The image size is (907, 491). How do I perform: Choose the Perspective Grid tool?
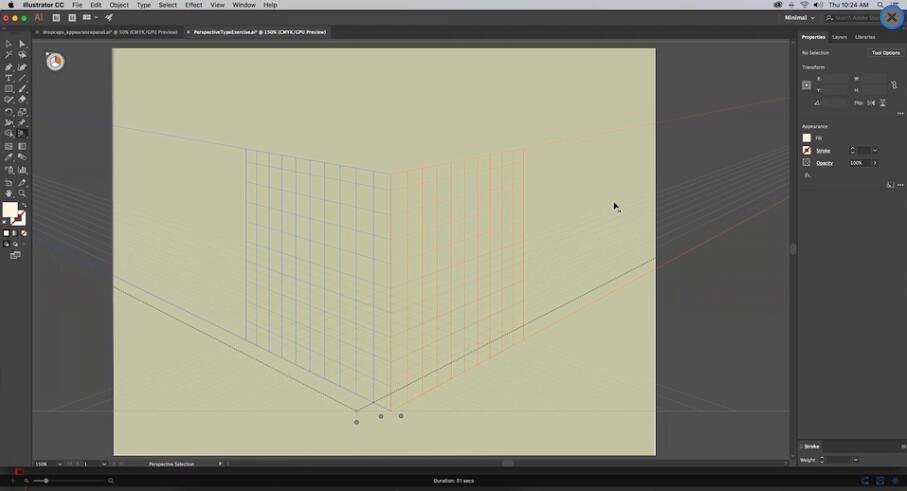coord(22,134)
